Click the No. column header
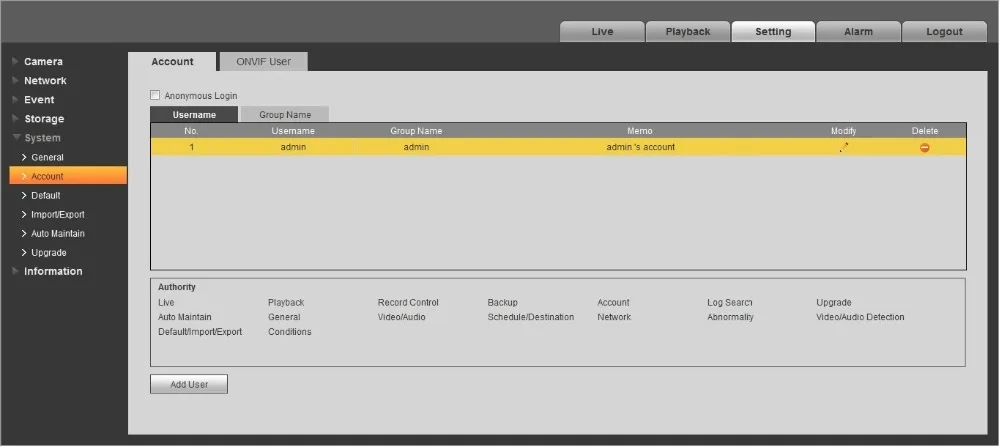 pyautogui.click(x=191, y=131)
